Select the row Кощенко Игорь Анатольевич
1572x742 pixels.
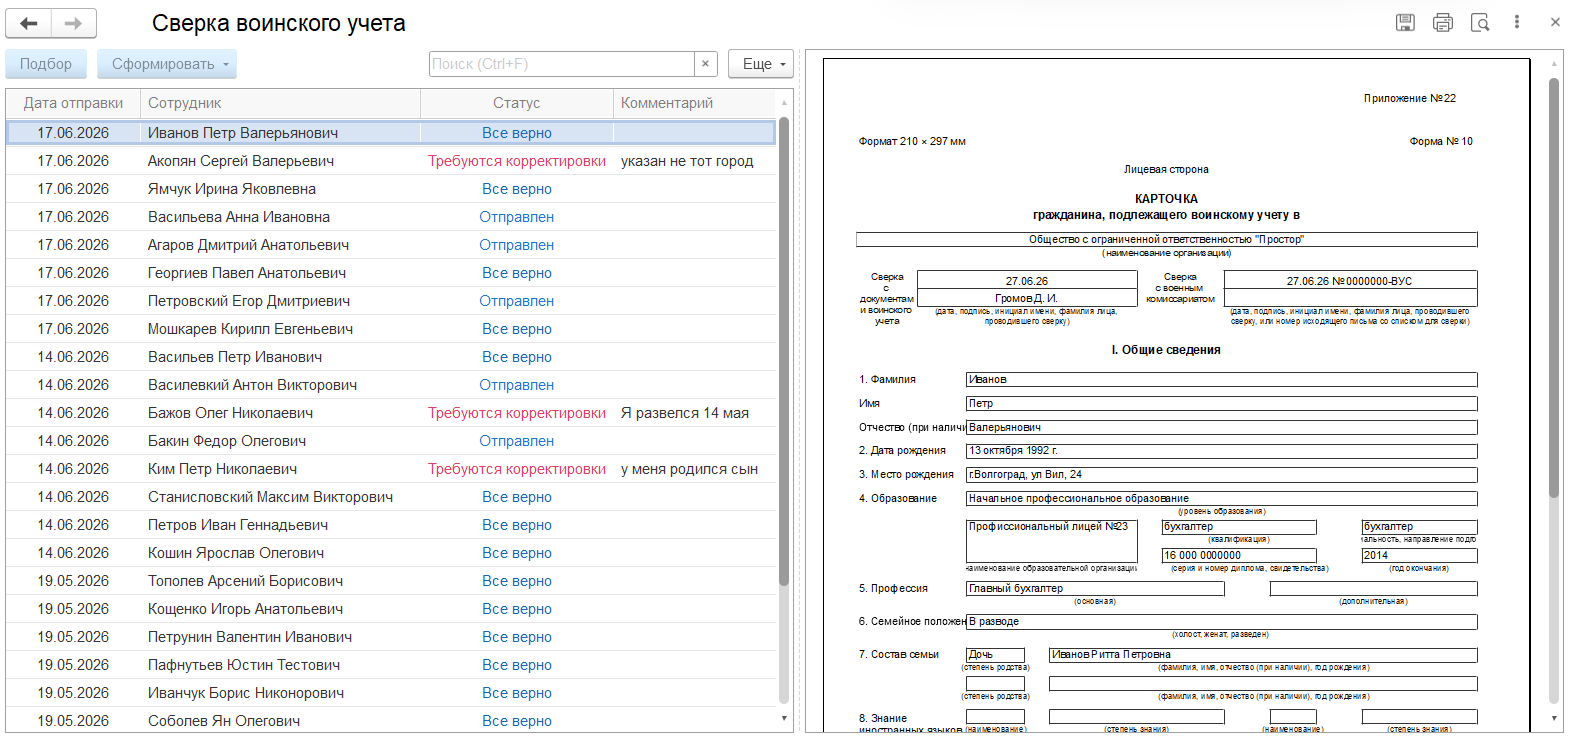click(391, 609)
